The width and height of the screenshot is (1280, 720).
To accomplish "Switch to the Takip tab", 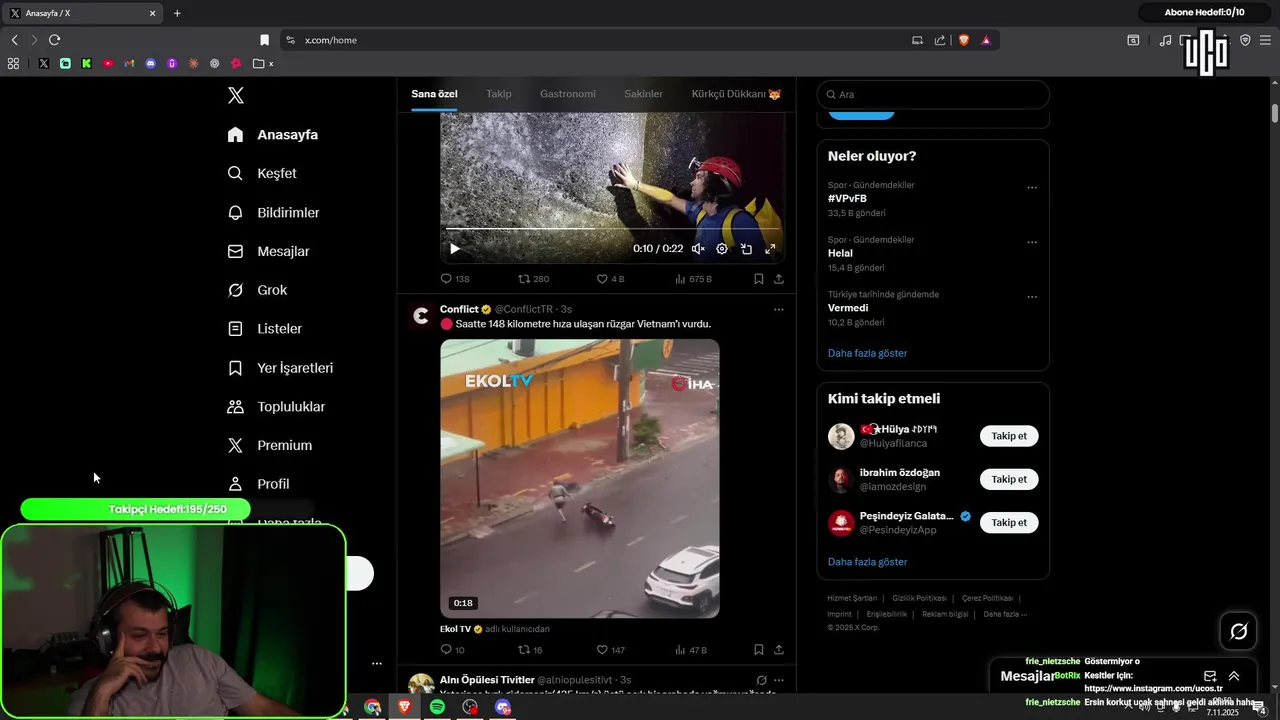I will point(499,94).
